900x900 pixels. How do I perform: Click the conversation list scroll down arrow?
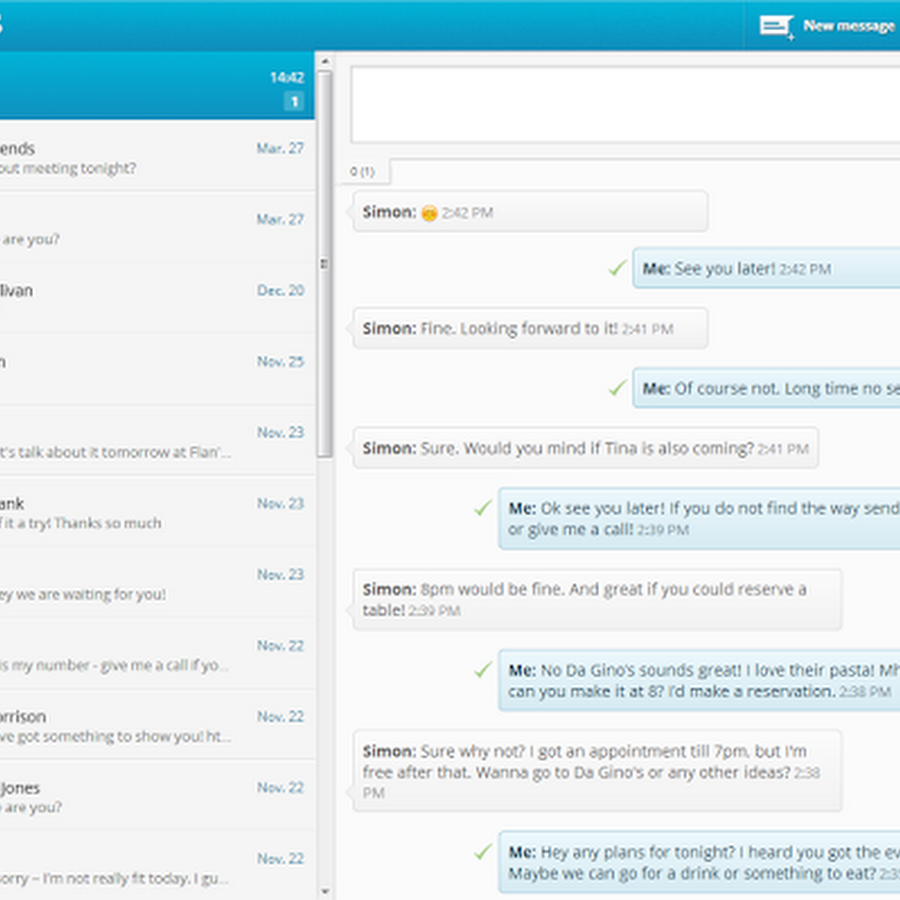pyautogui.click(x=325, y=891)
